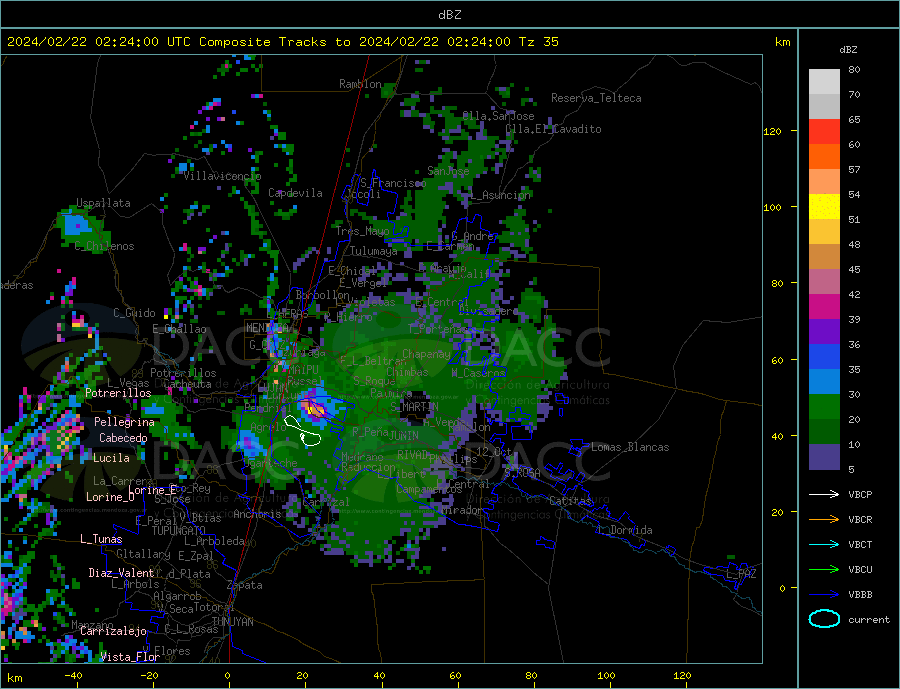900x689 pixels.
Task: Click the white VBCP arrow in legend
Action: (x=824, y=494)
